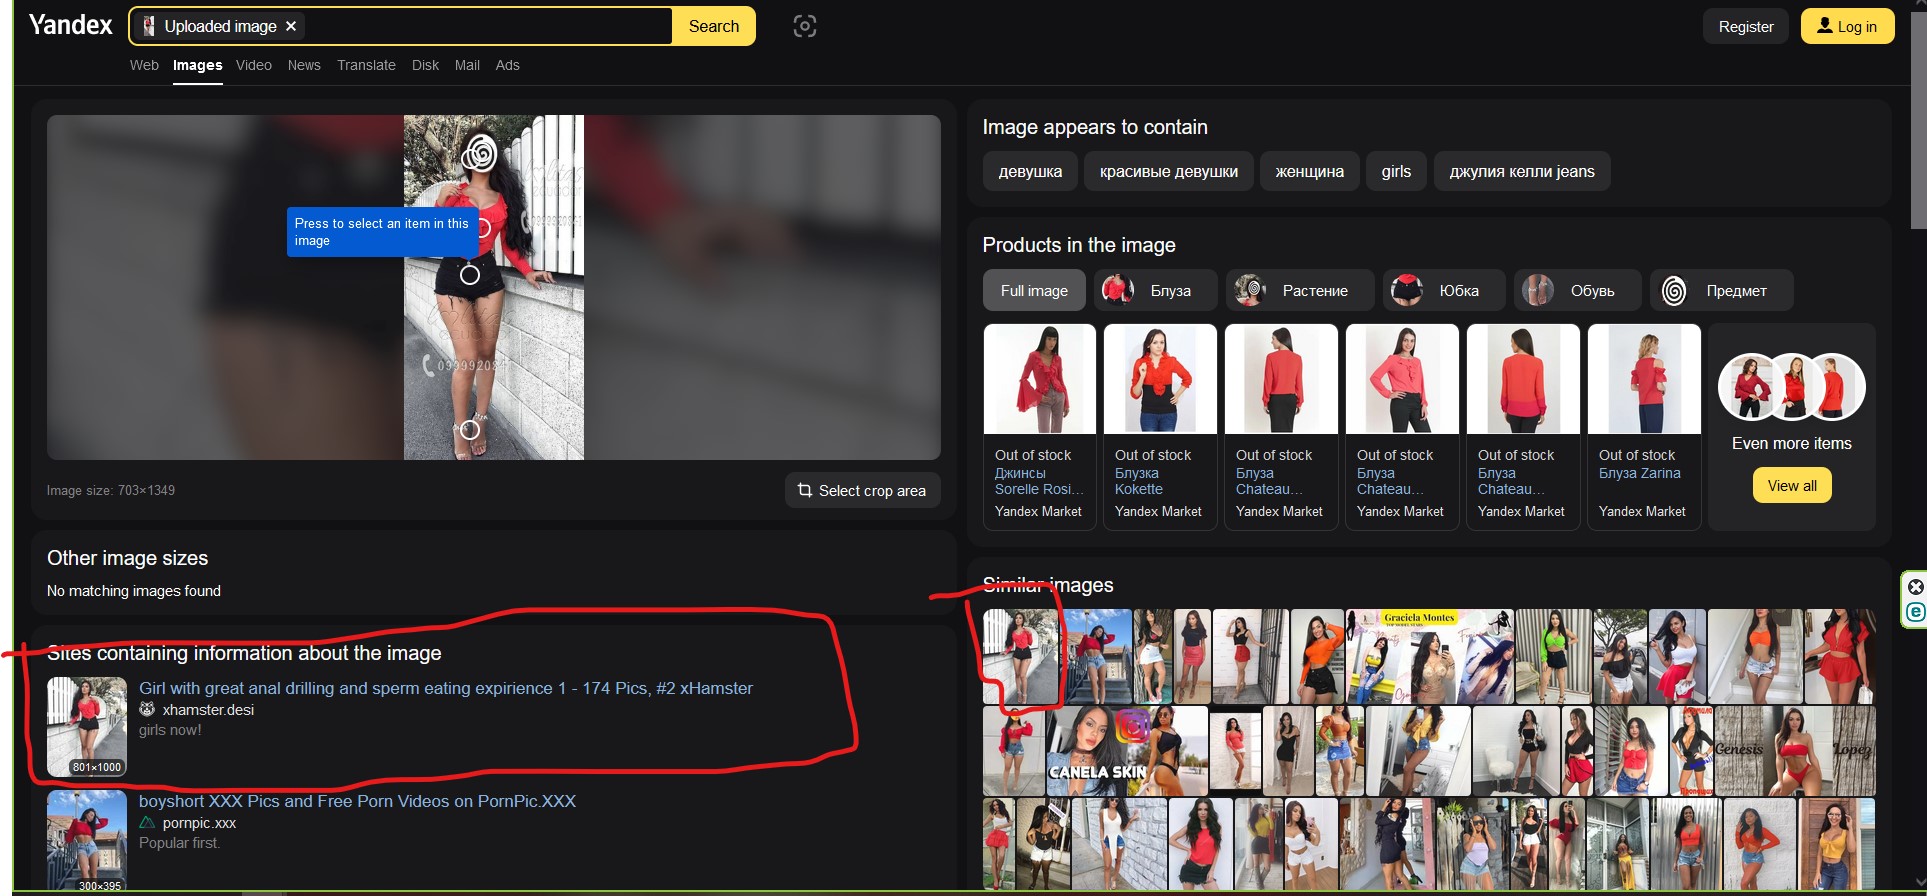Click the xhamster.desi site link
This screenshot has width=1927, height=896.
tap(208, 709)
